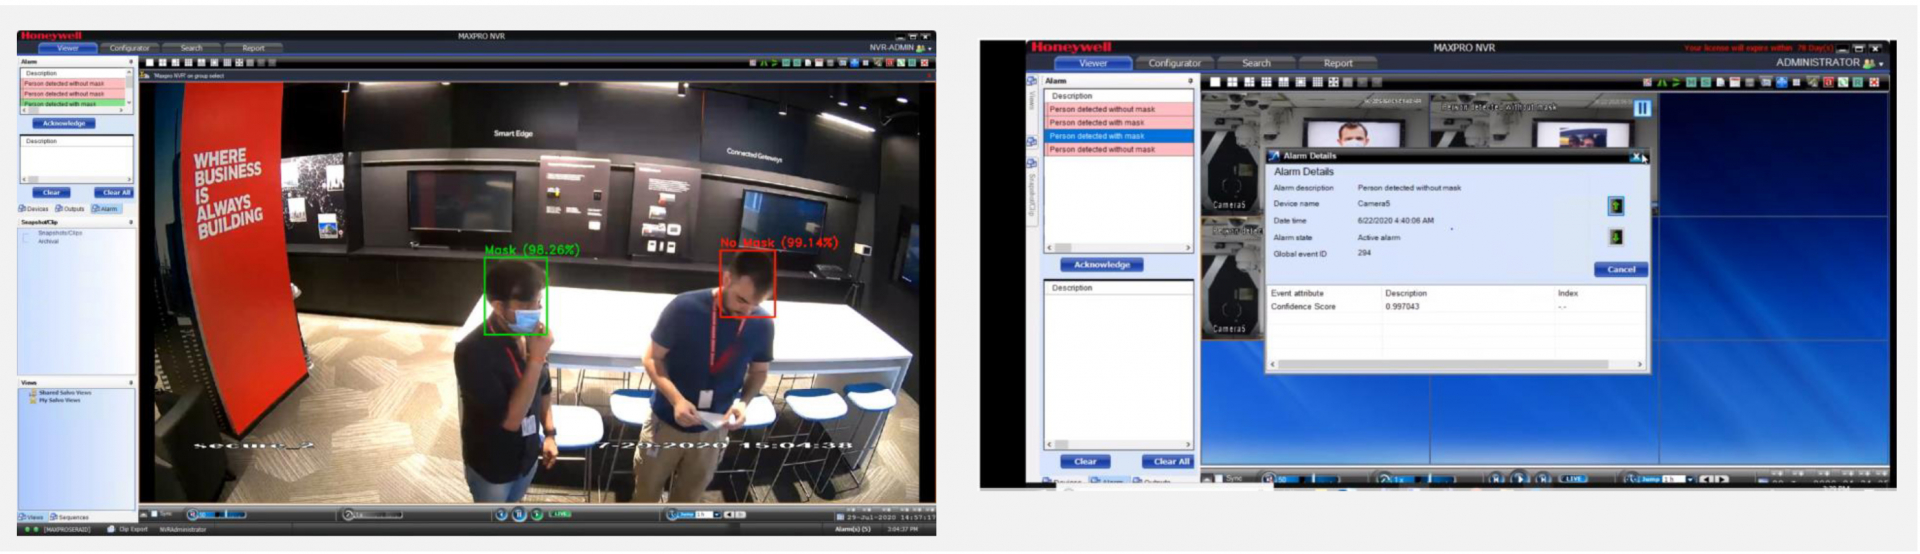This screenshot has height=554, width=1920.
Task: Cancel the Alarm Details dialog
Action: [x=1621, y=269]
